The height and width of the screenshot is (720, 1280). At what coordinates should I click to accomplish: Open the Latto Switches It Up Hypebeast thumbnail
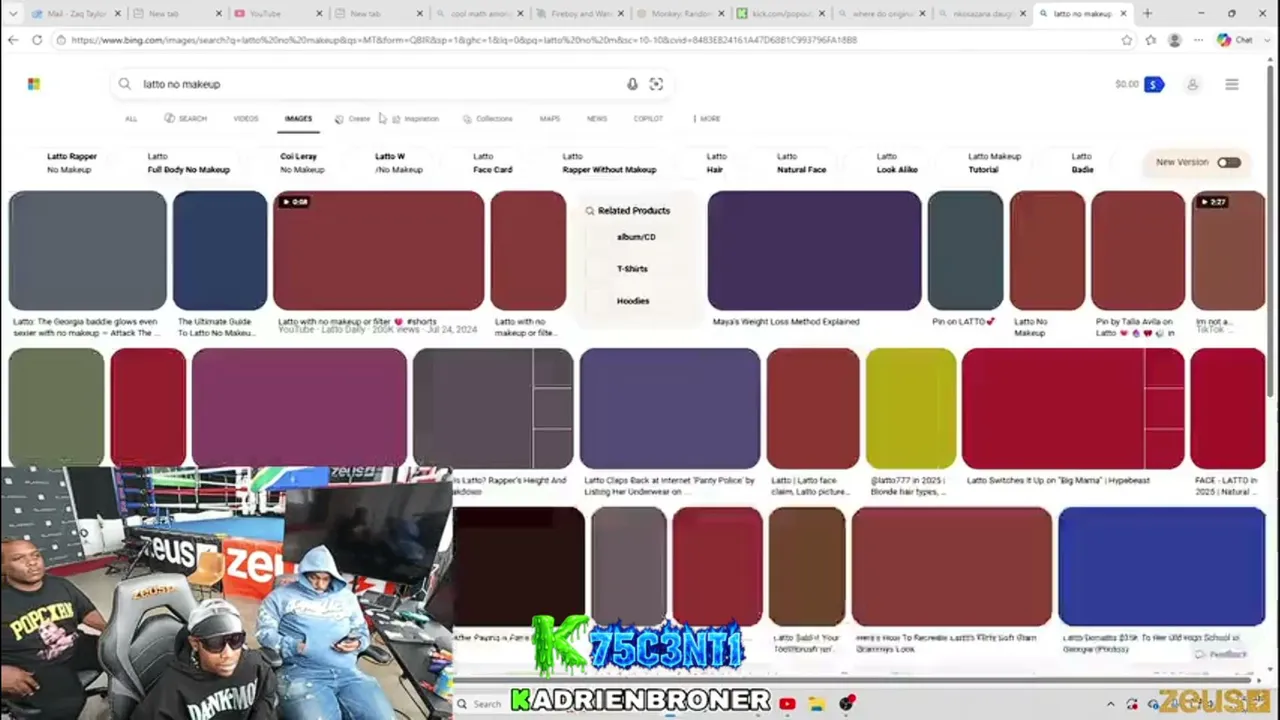[1073, 408]
